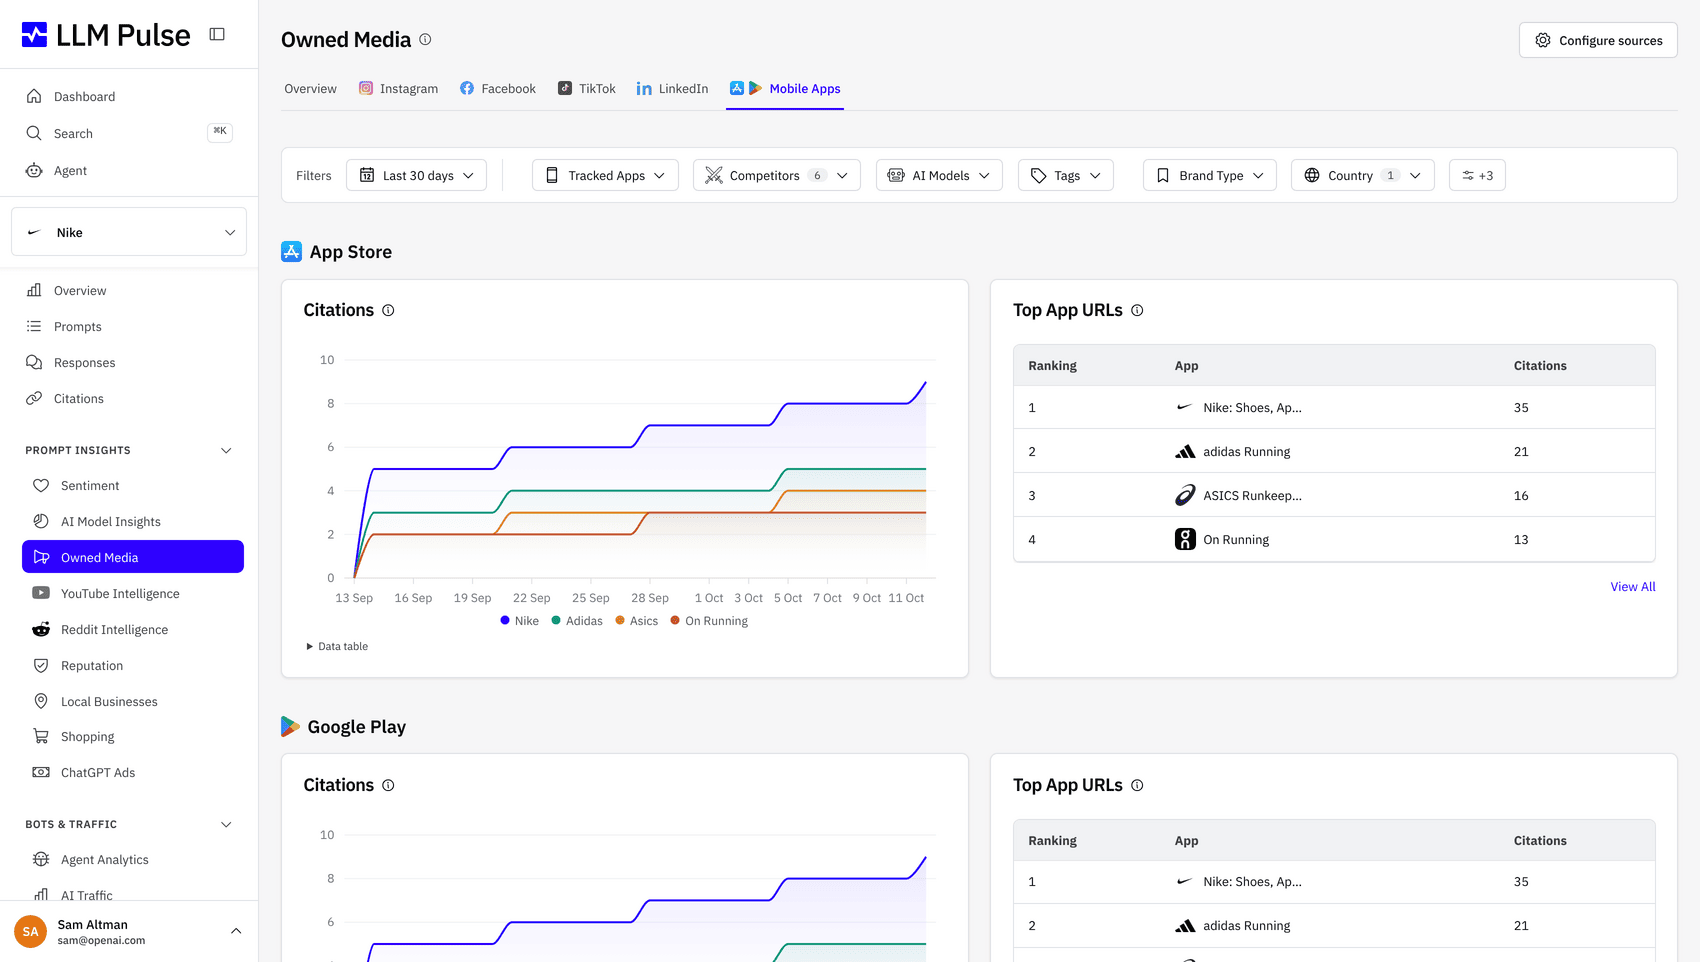
Task: Click the Configure sources button
Action: point(1598,40)
